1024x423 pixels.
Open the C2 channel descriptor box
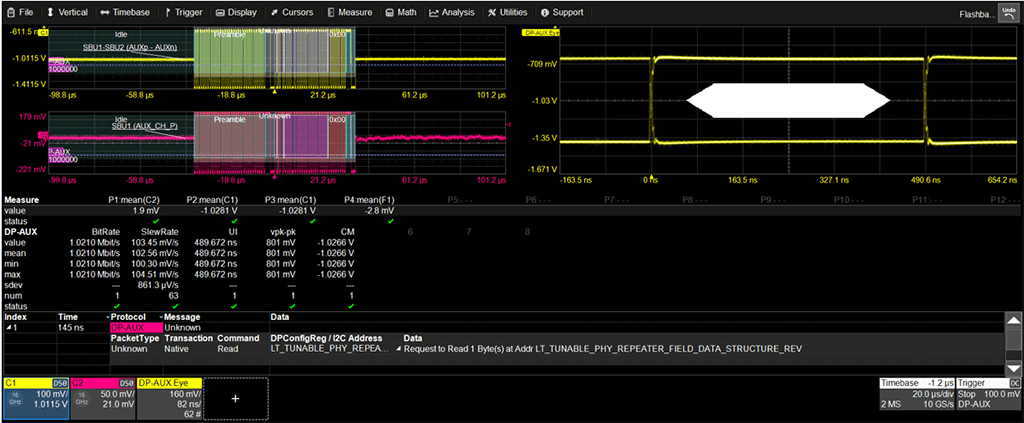[x=101, y=397]
